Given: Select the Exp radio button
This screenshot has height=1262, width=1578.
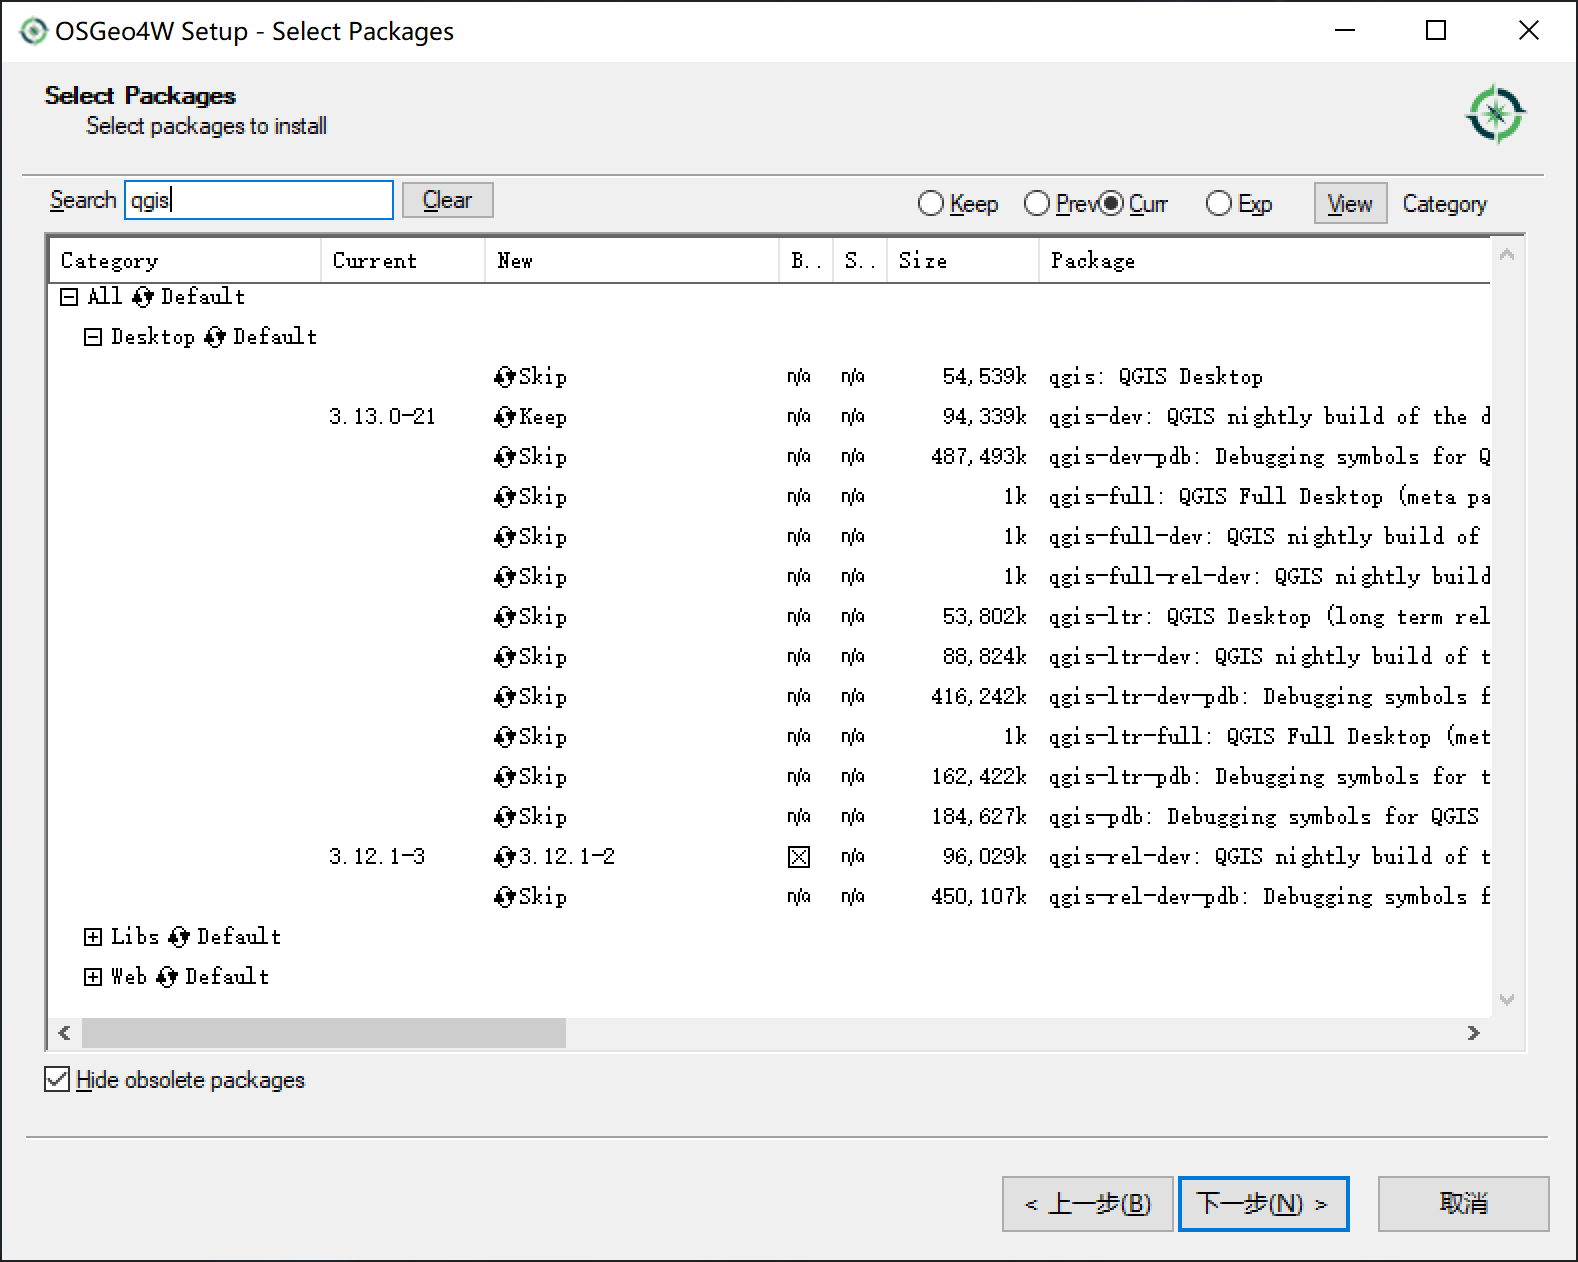Looking at the screenshot, I should (1218, 204).
